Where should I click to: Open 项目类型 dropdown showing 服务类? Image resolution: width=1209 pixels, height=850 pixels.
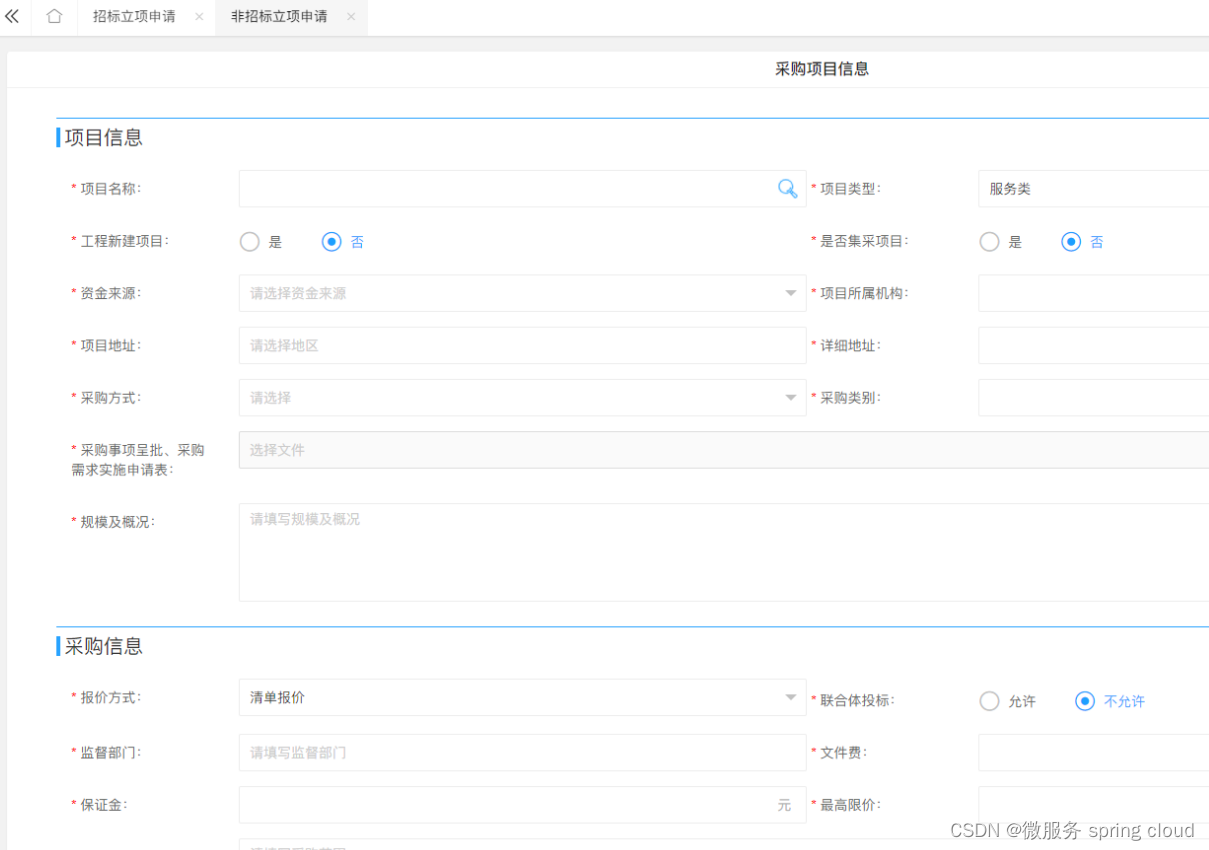pos(1093,188)
